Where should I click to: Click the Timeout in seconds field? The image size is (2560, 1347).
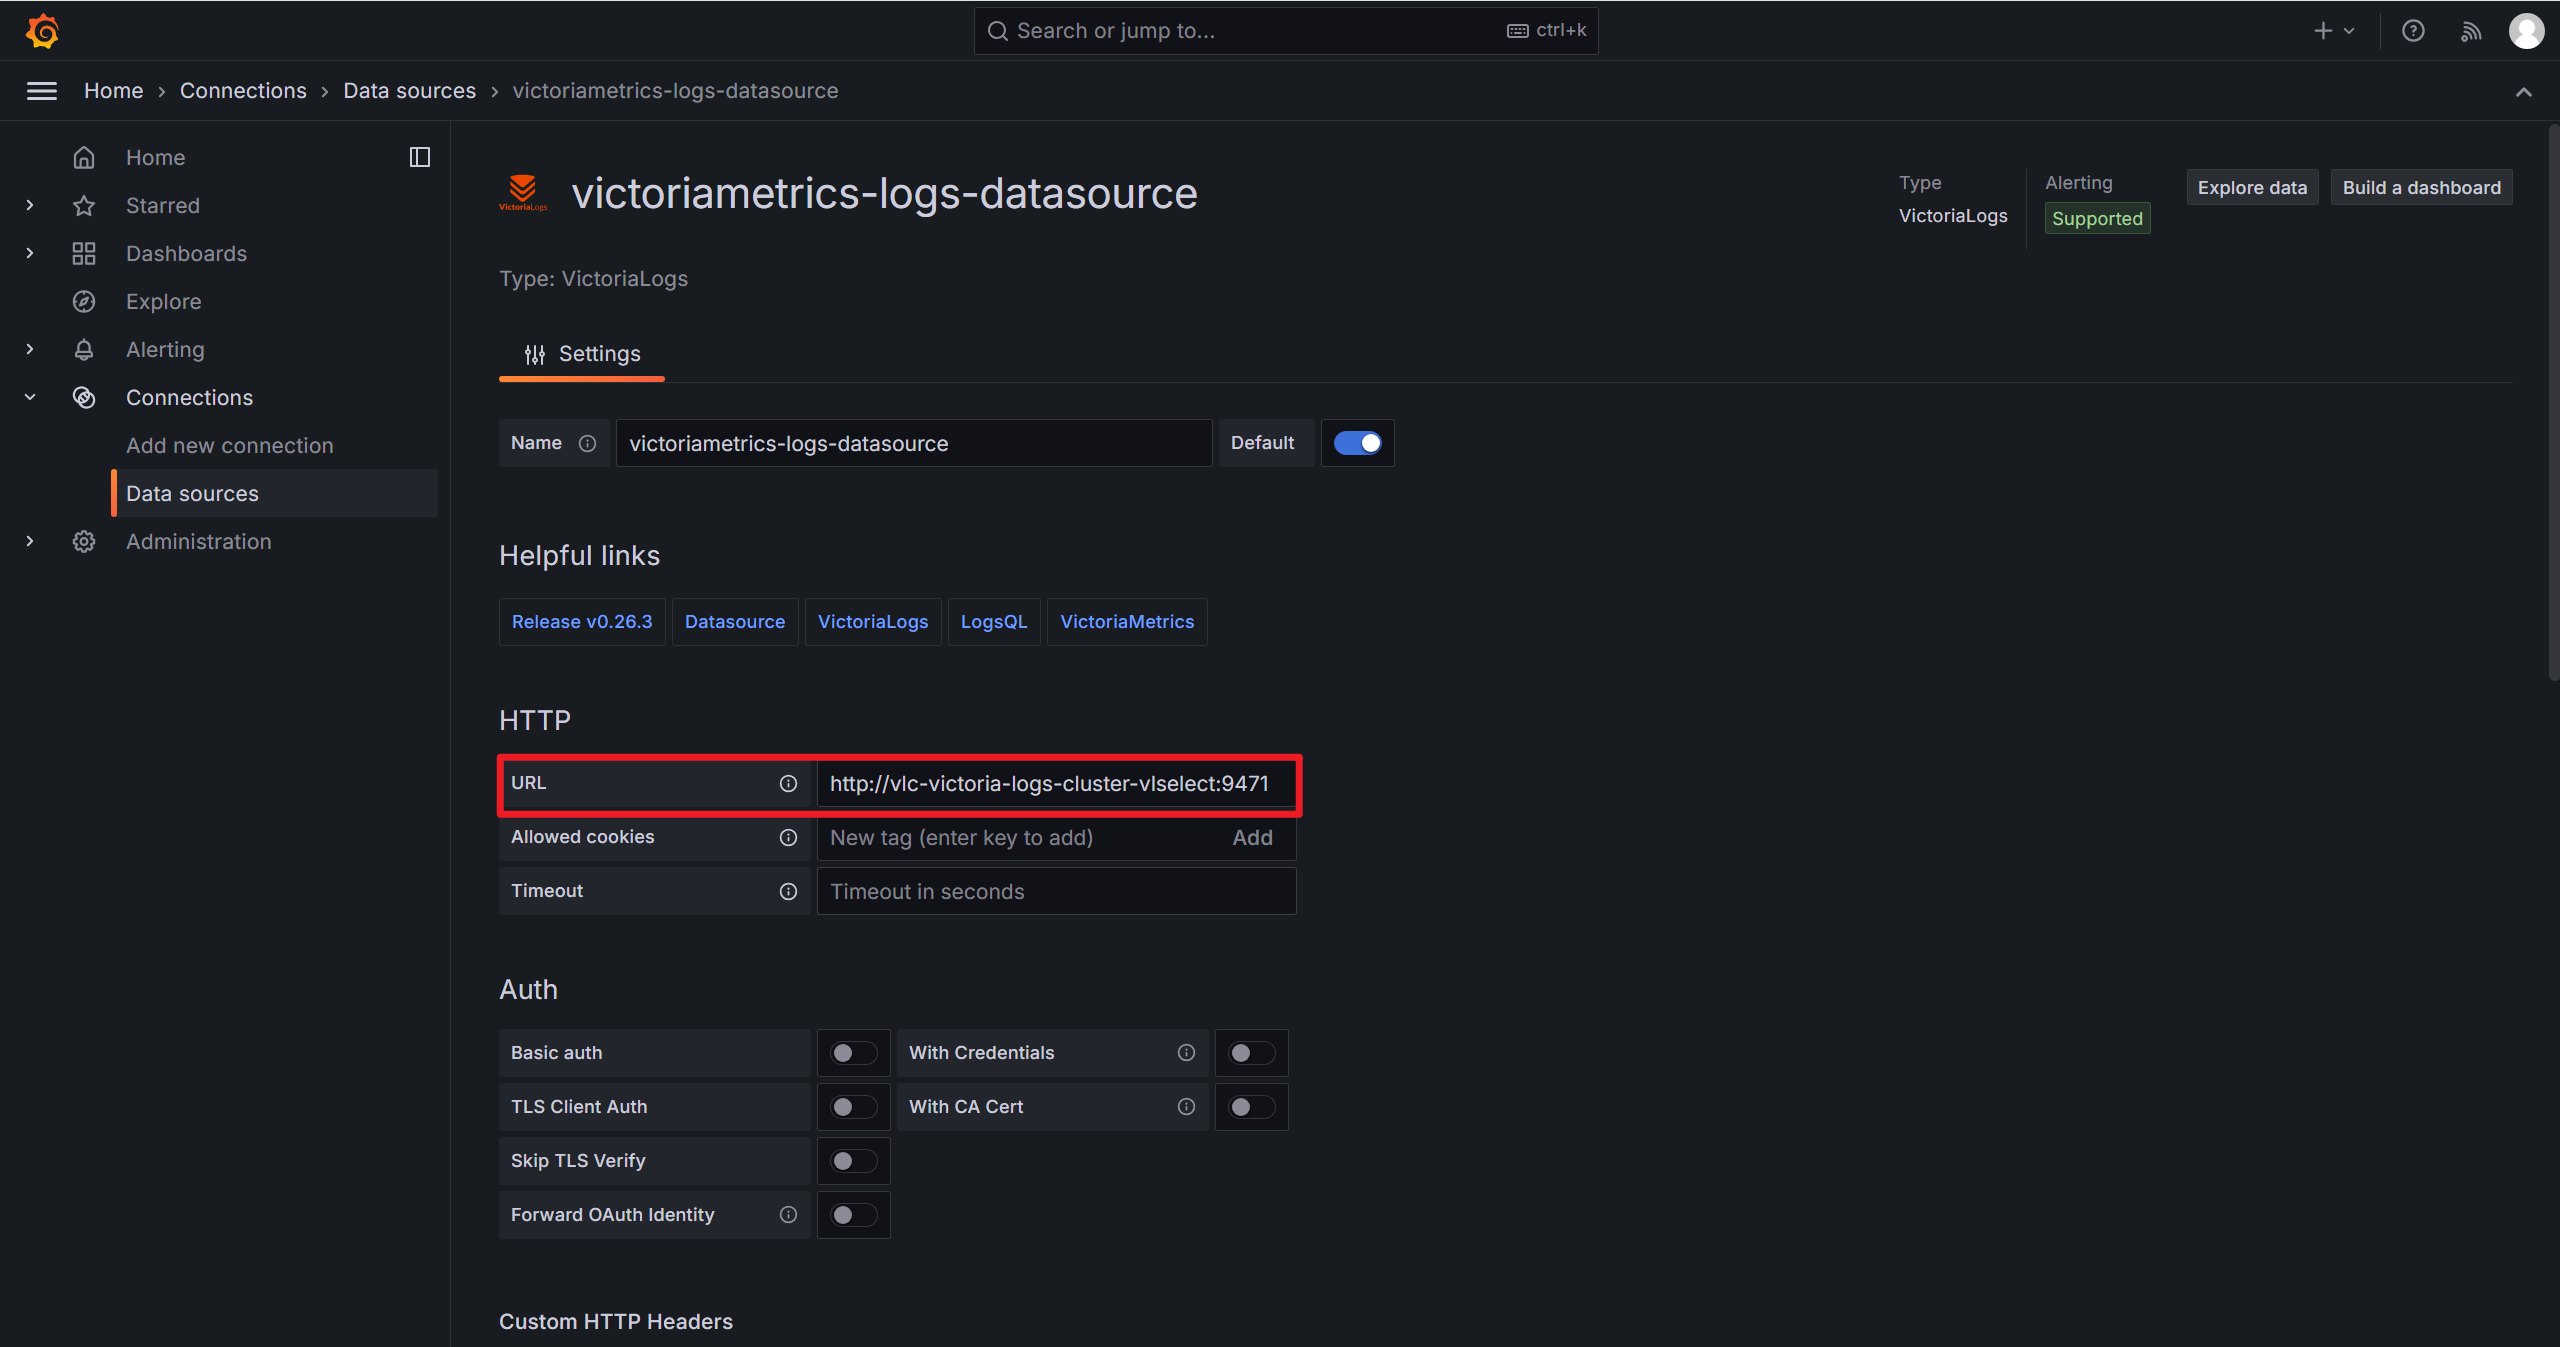point(1056,891)
